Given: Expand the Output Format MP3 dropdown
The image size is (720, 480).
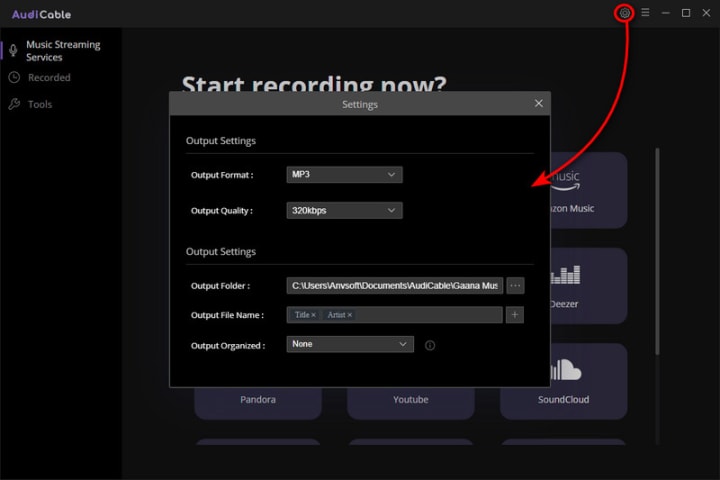Looking at the screenshot, I should click(x=344, y=175).
